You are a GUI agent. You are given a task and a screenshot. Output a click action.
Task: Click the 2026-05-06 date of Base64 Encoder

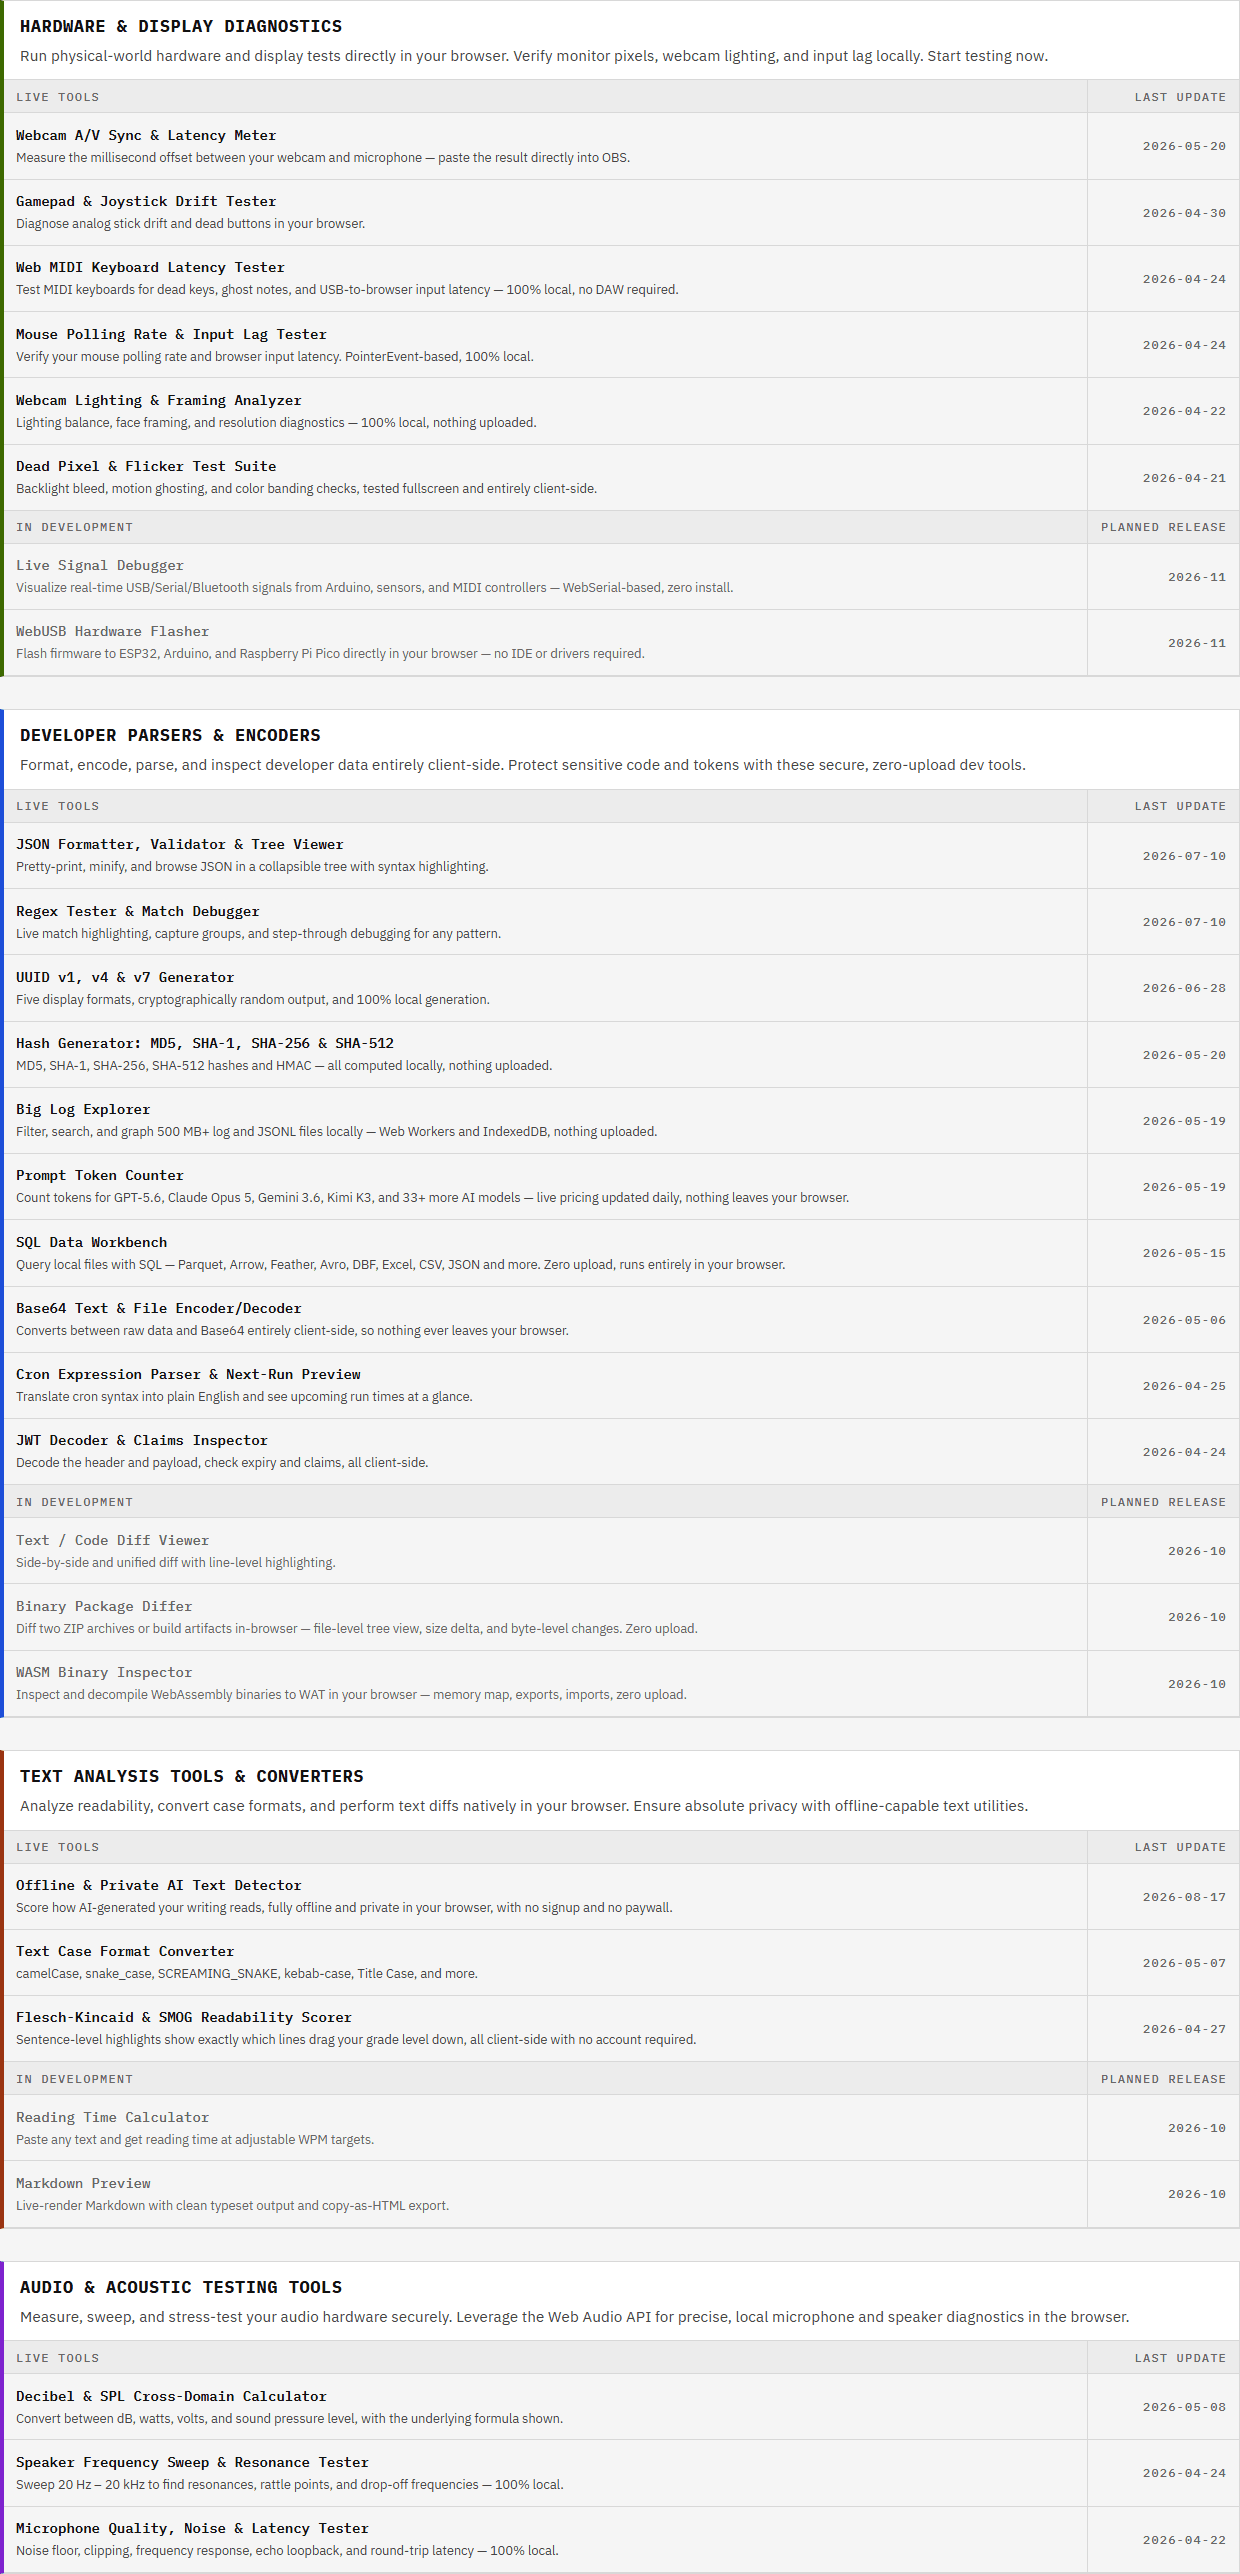coord(1184,1320)
